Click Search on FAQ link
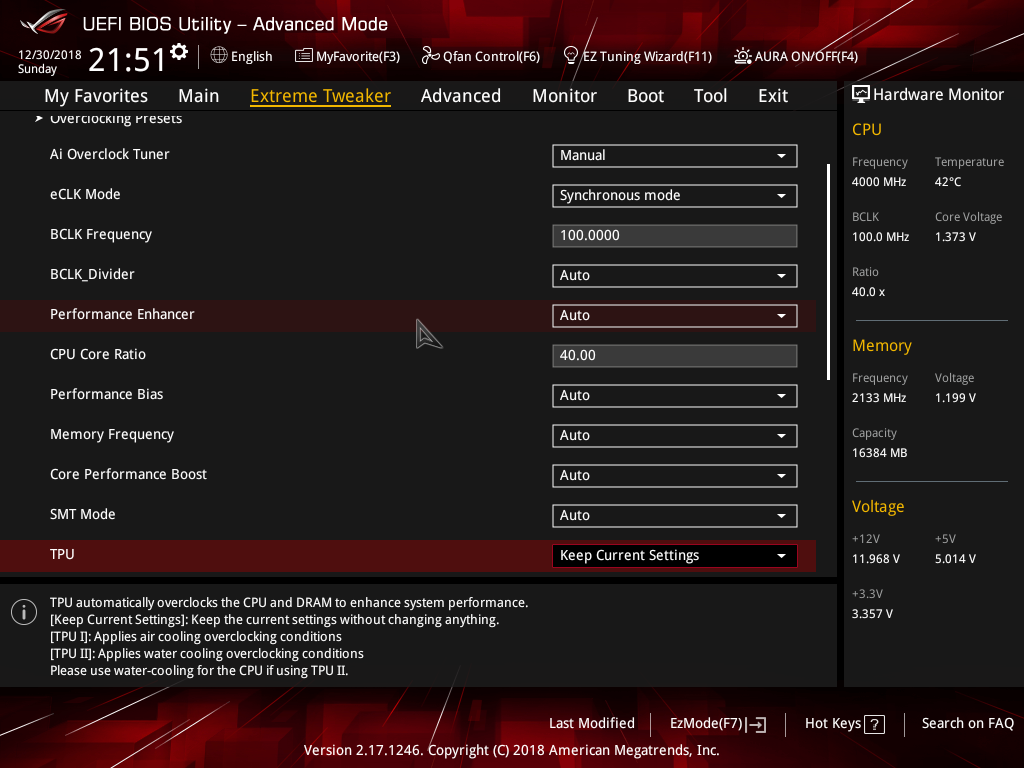 tap(967, 724)
